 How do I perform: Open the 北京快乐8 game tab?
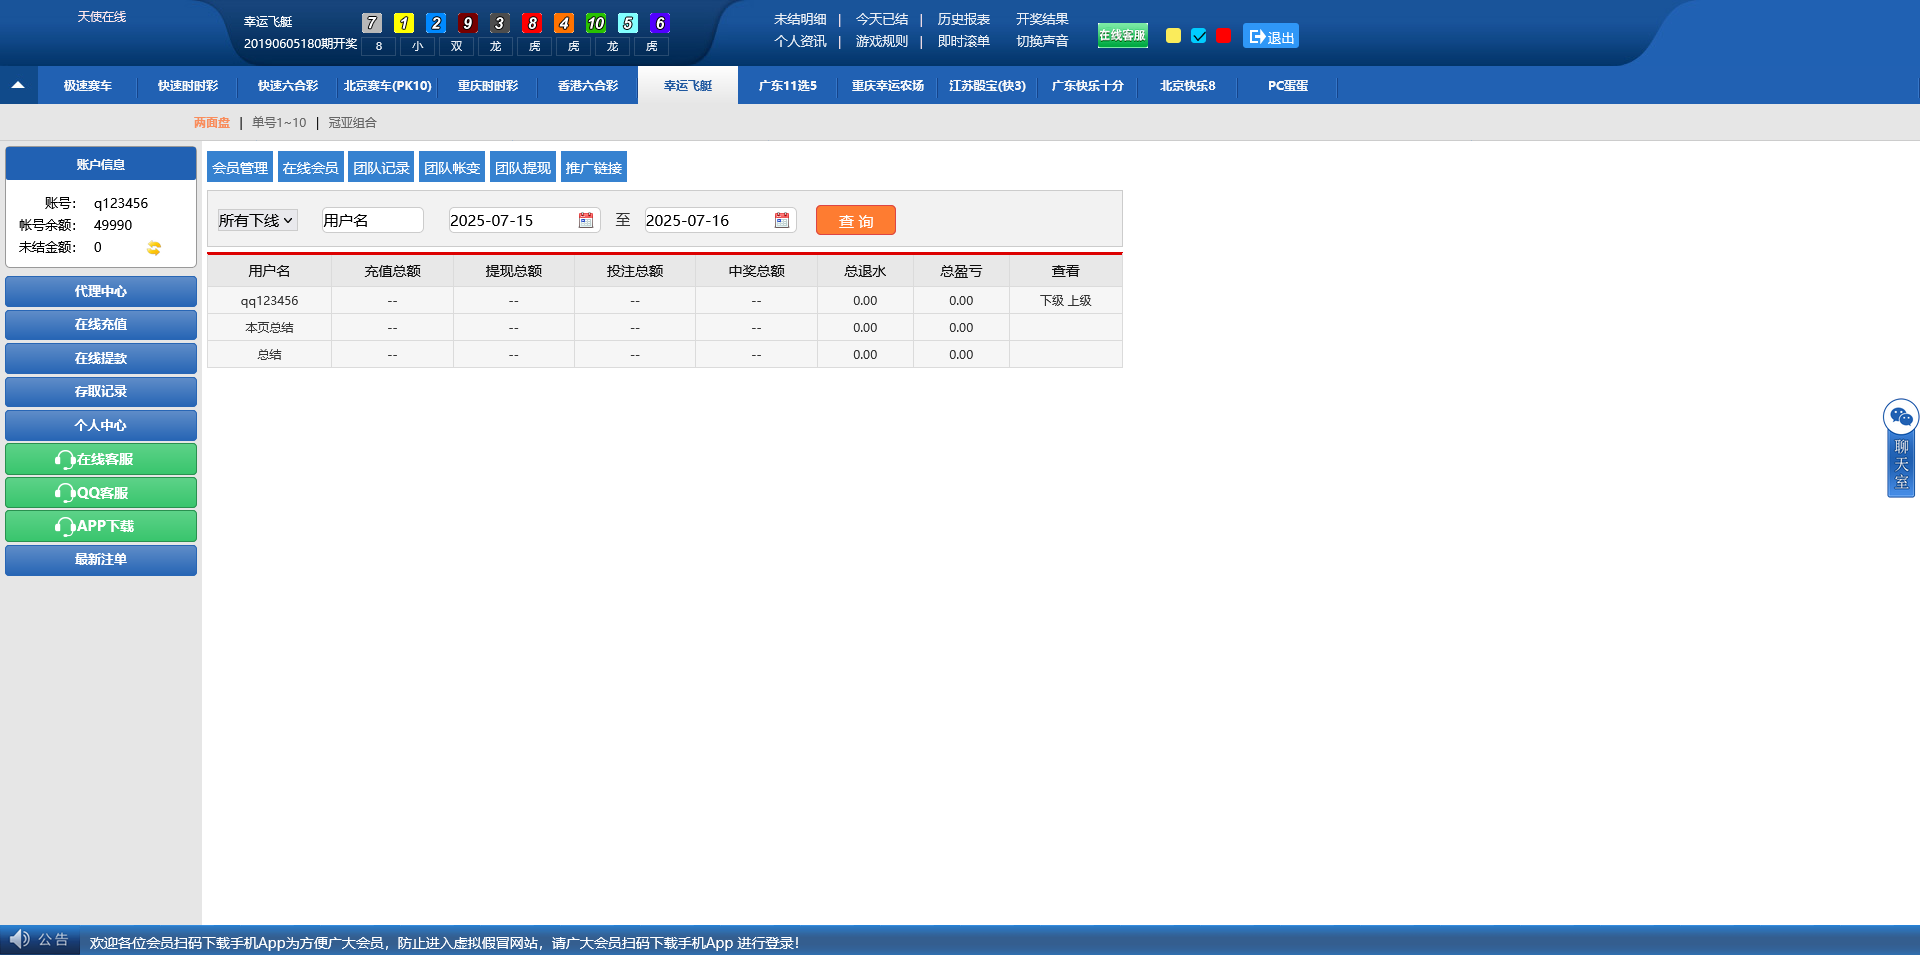click(1188, 86)
